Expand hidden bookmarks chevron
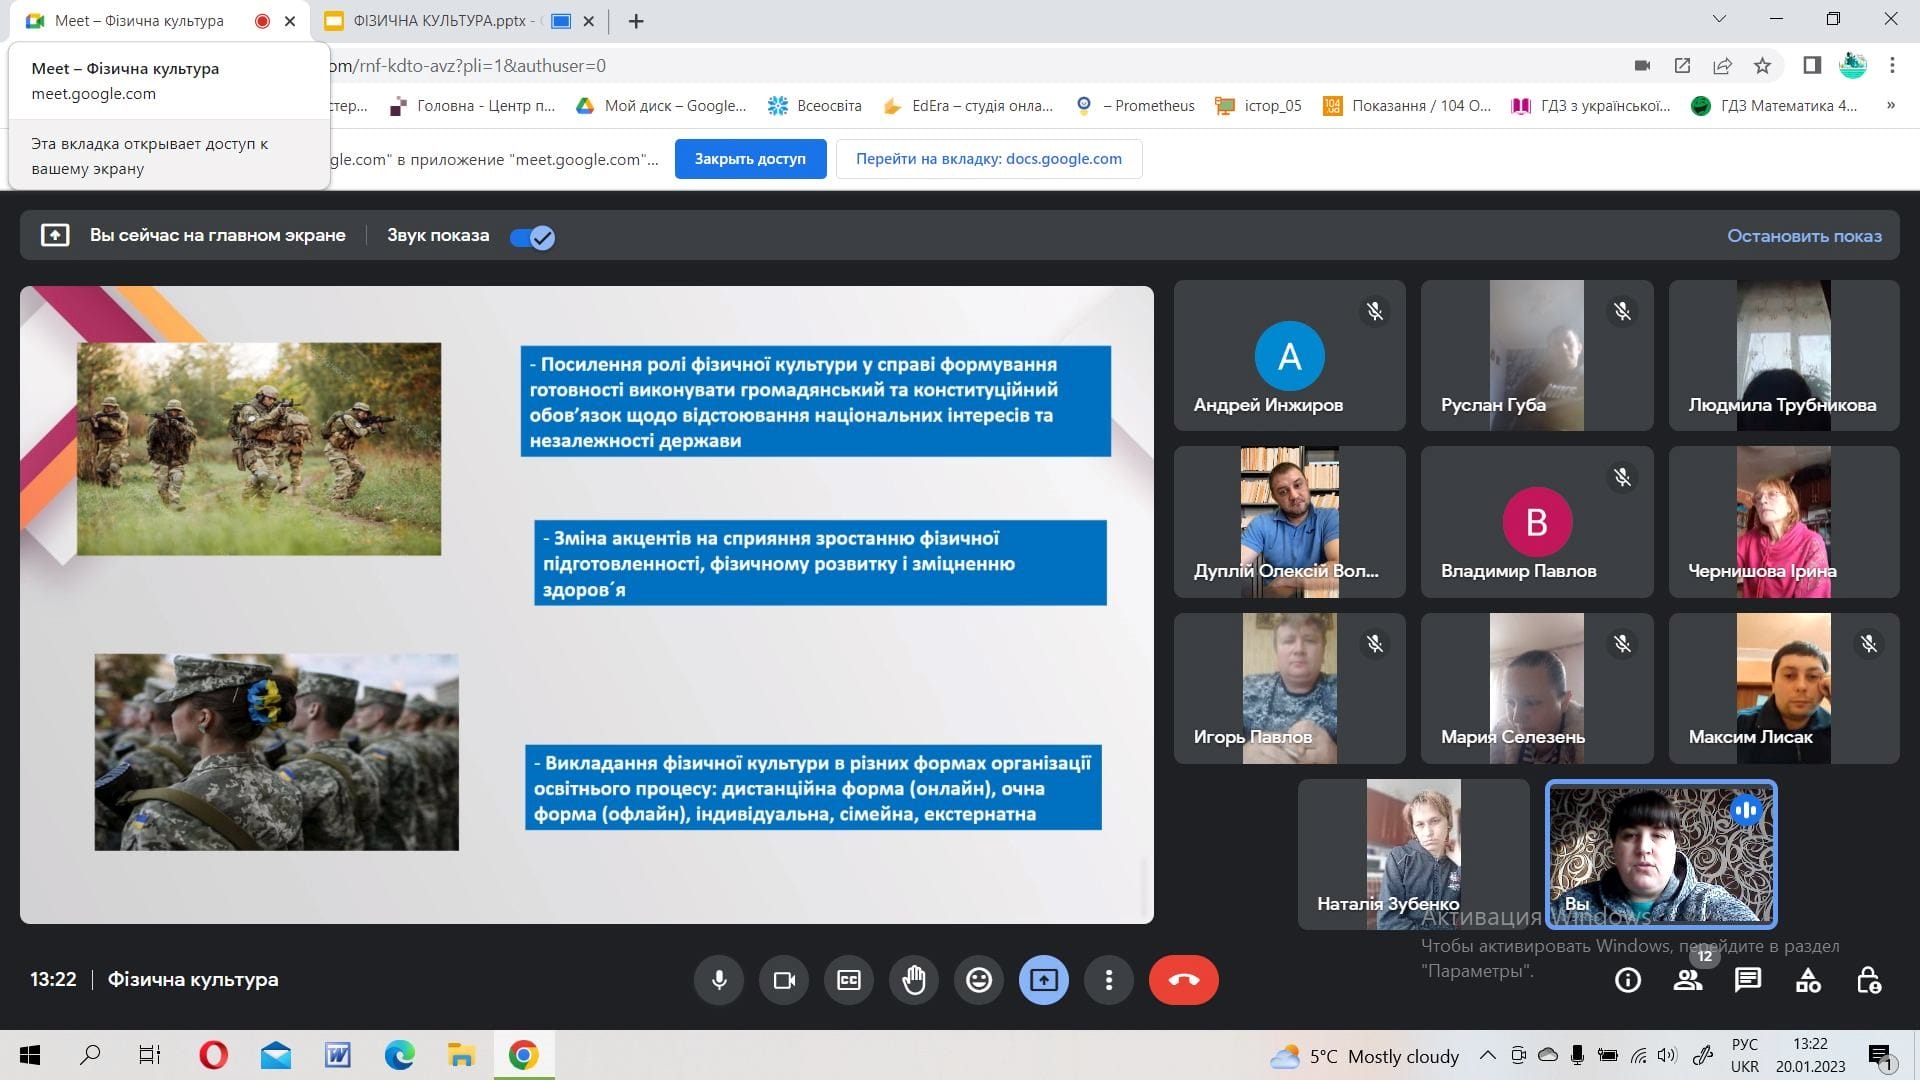The image size is (1920, 1080). 1890,106
